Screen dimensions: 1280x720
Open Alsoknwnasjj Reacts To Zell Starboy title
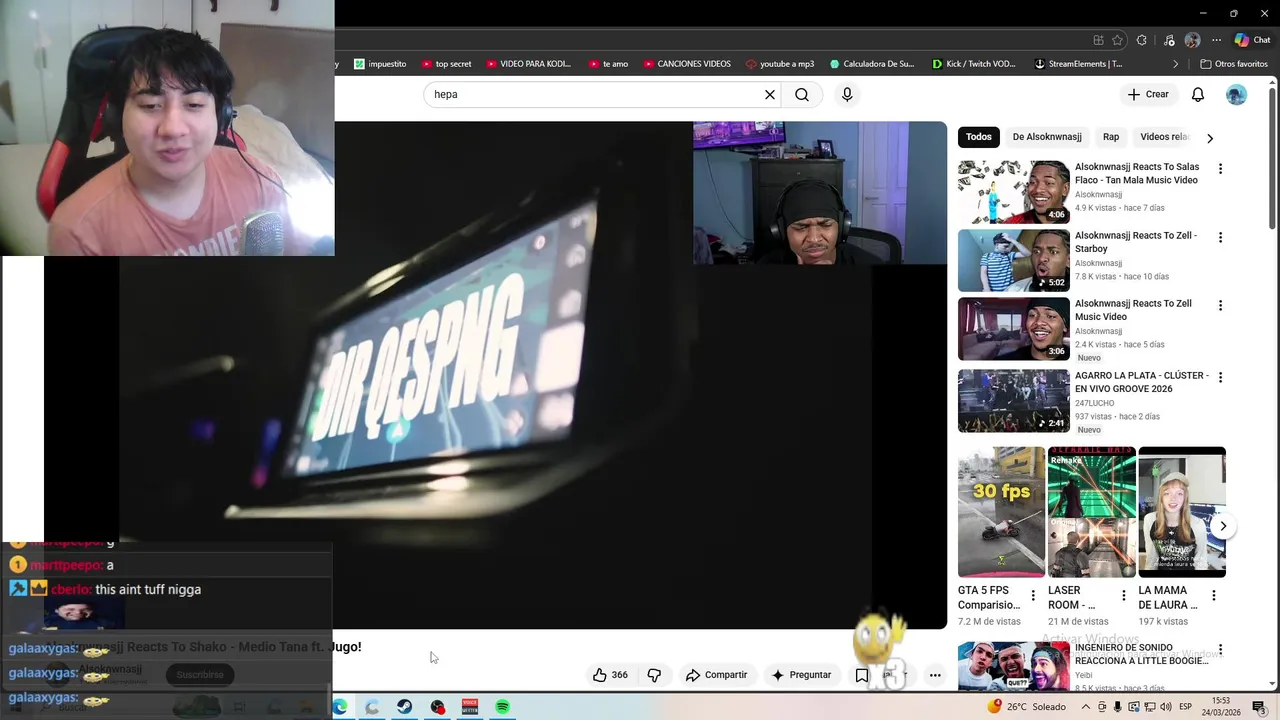(1136, 242)
